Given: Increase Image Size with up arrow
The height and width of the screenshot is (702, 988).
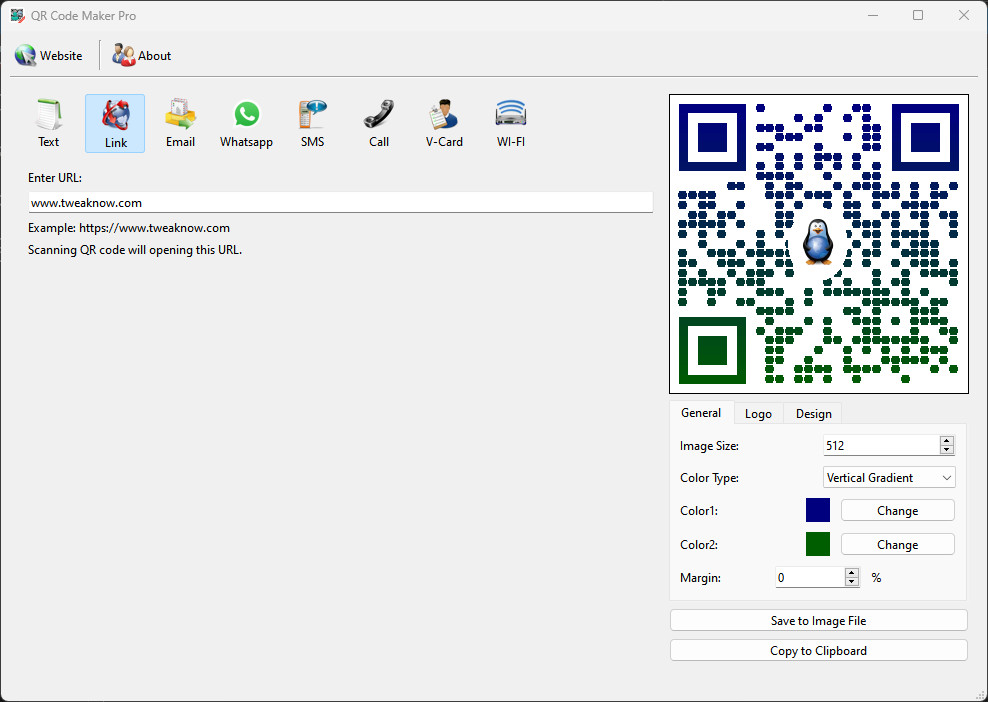Looking at the screenshot, I should (x=946, y=440).
